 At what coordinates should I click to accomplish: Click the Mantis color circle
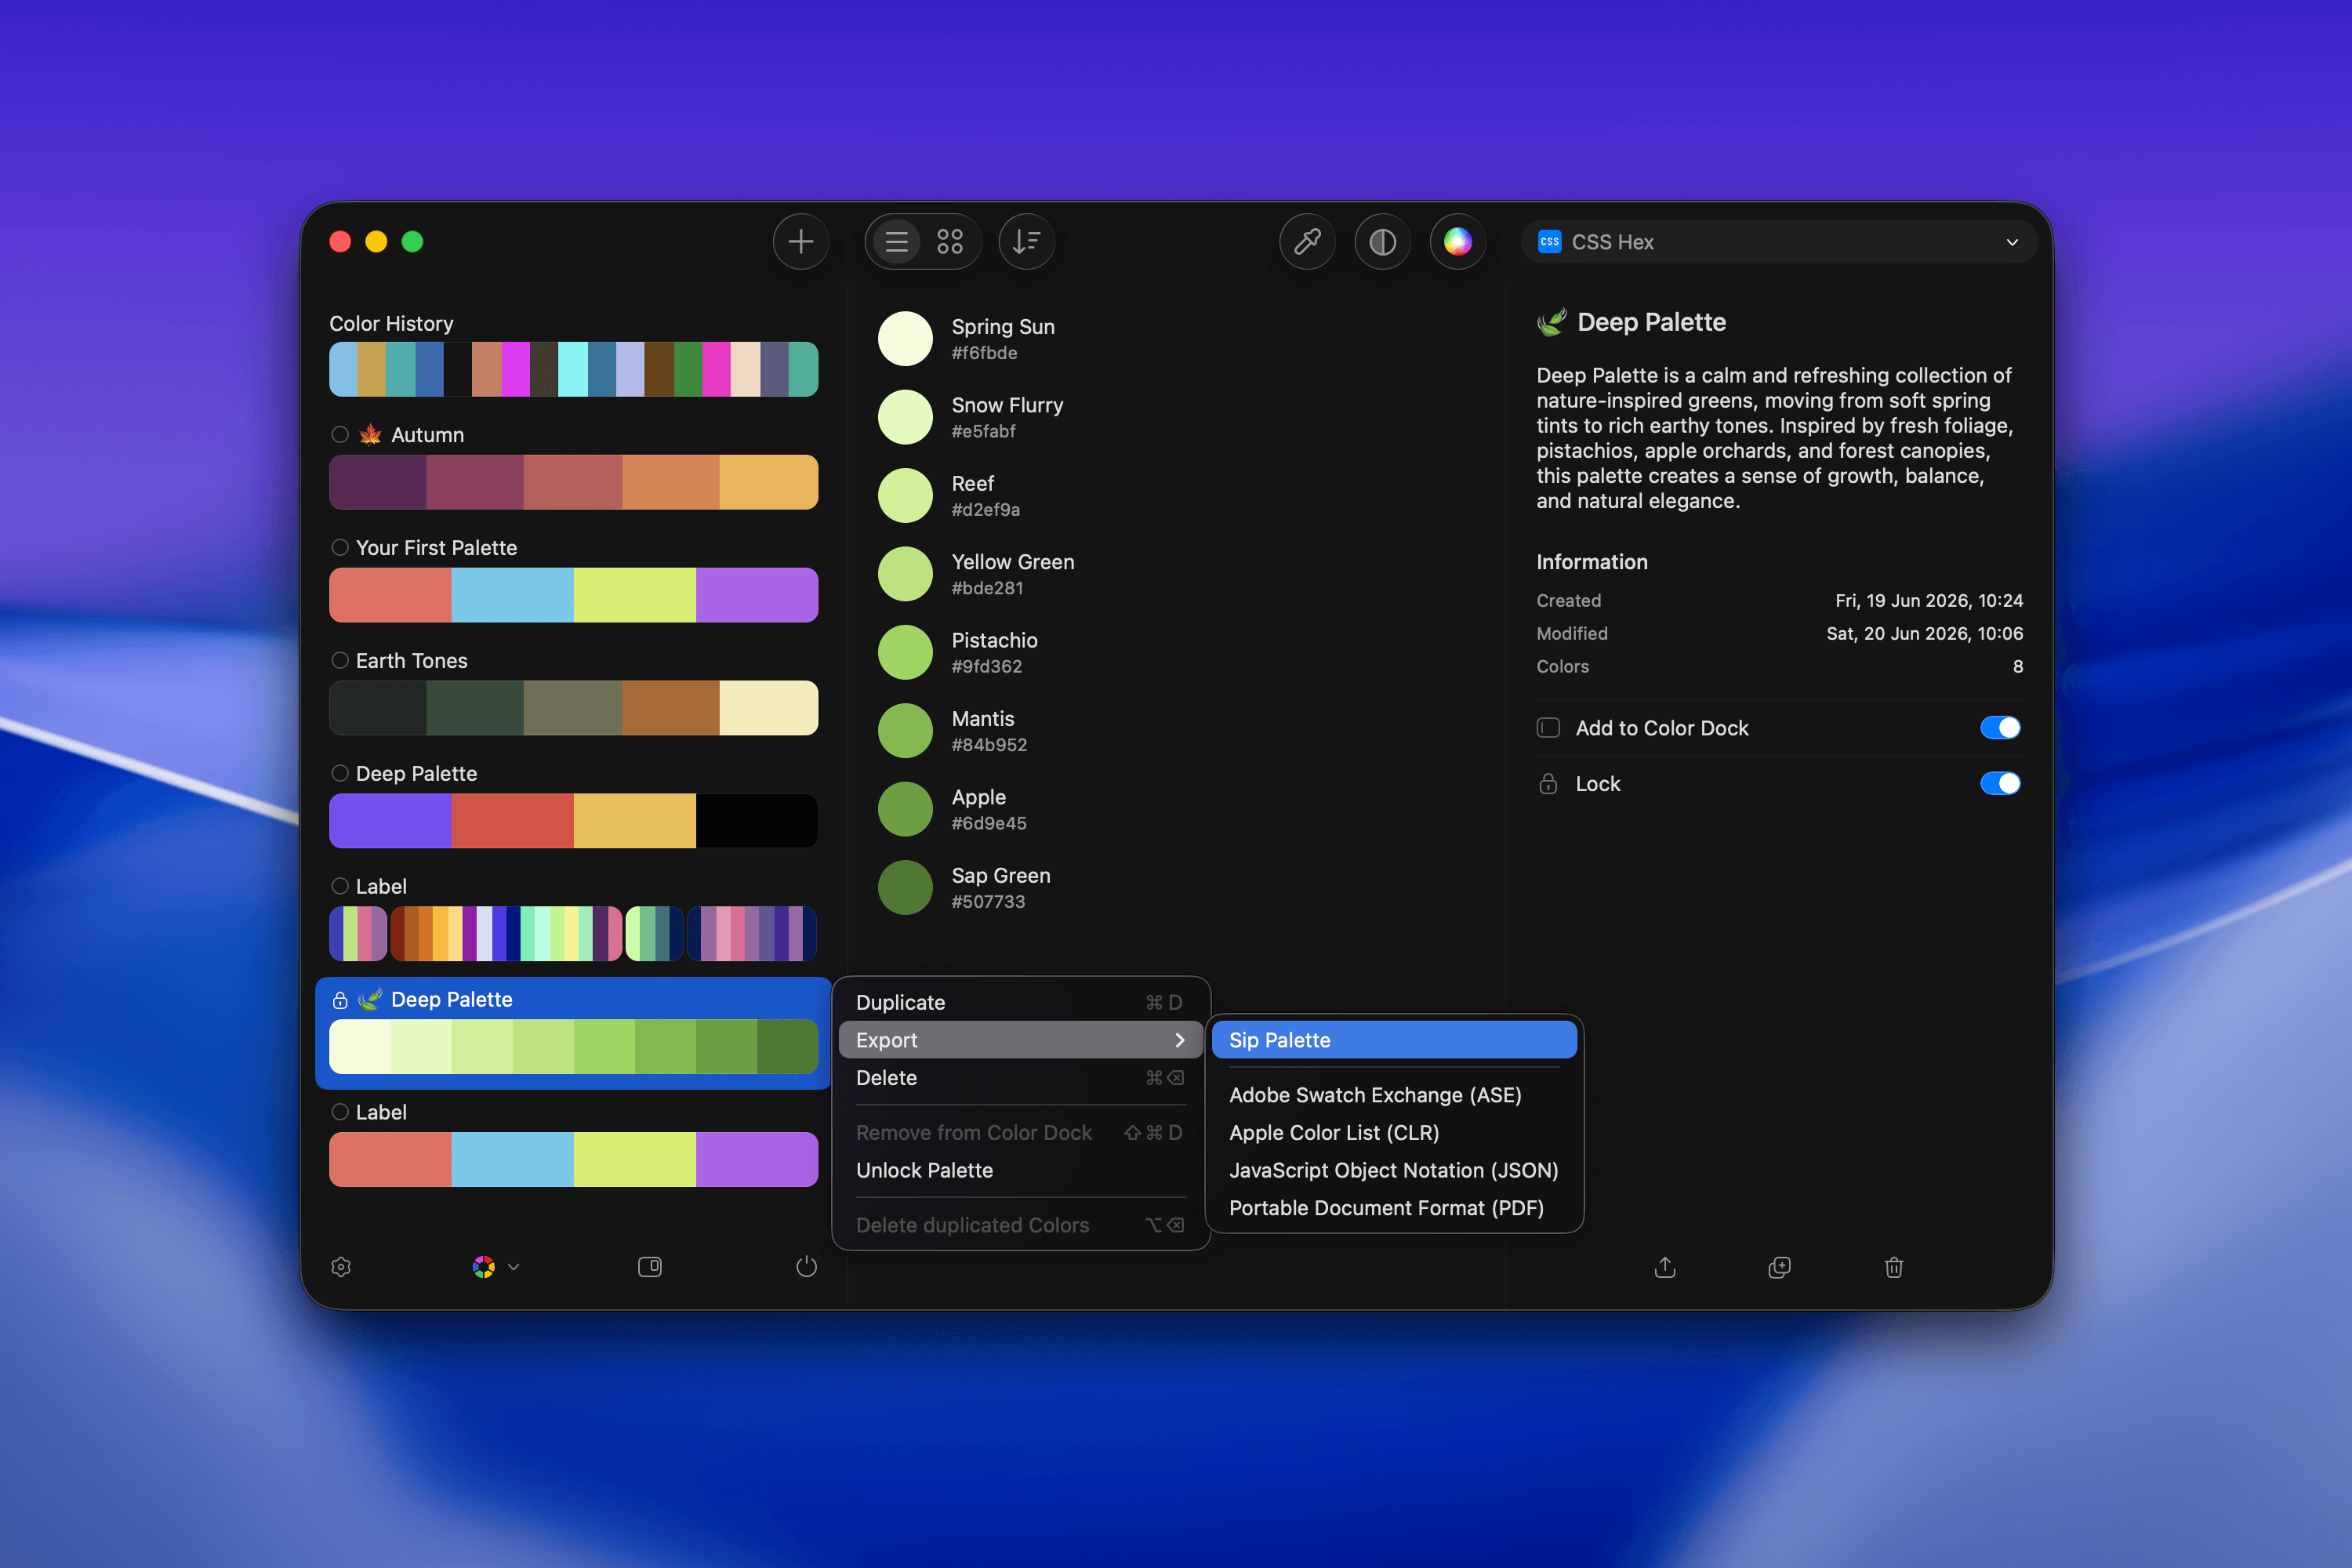[905, 730]
